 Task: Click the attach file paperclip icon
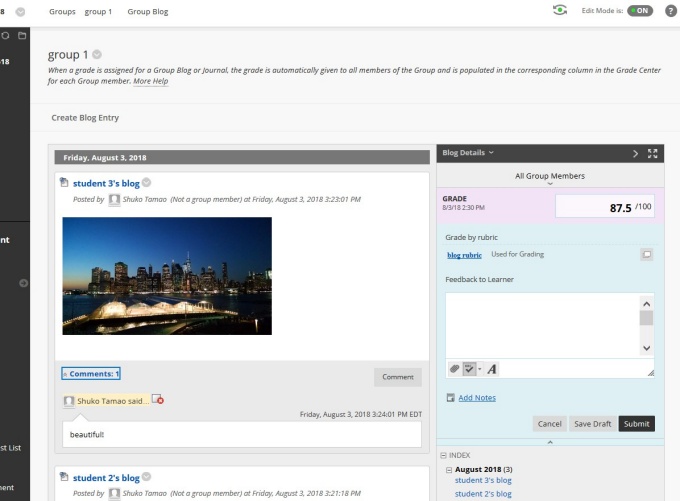454,369
